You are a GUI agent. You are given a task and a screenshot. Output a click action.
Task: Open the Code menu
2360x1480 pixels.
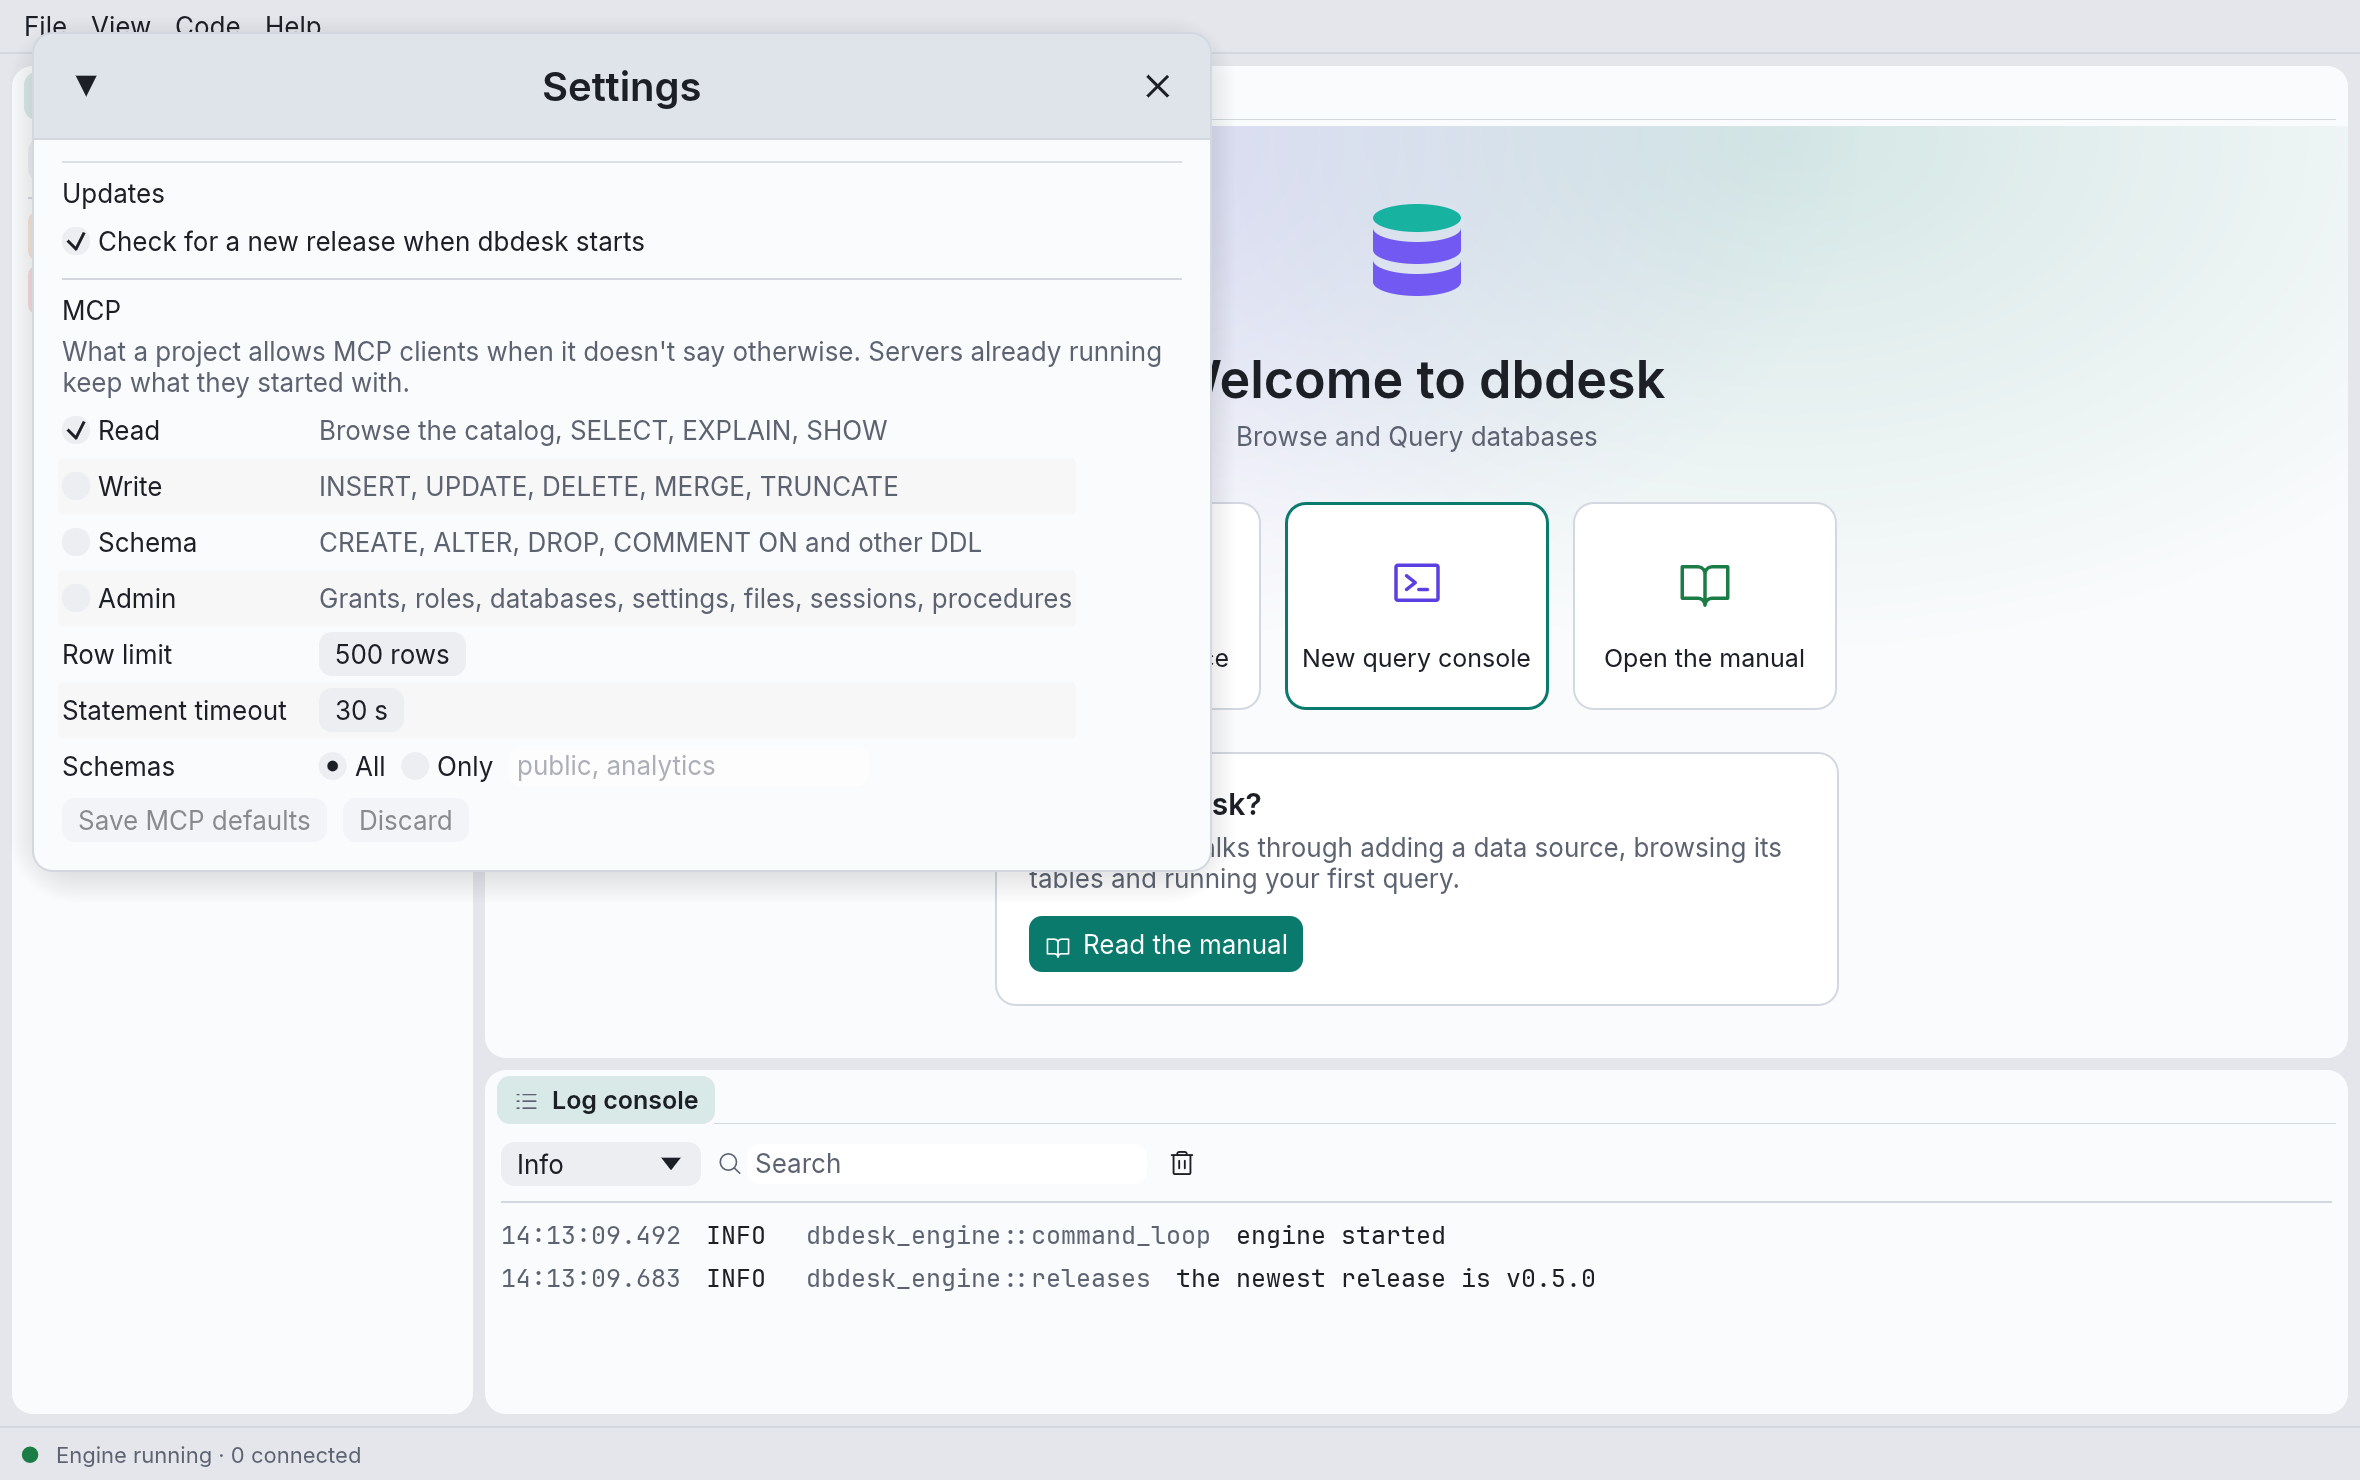point(207,25)
